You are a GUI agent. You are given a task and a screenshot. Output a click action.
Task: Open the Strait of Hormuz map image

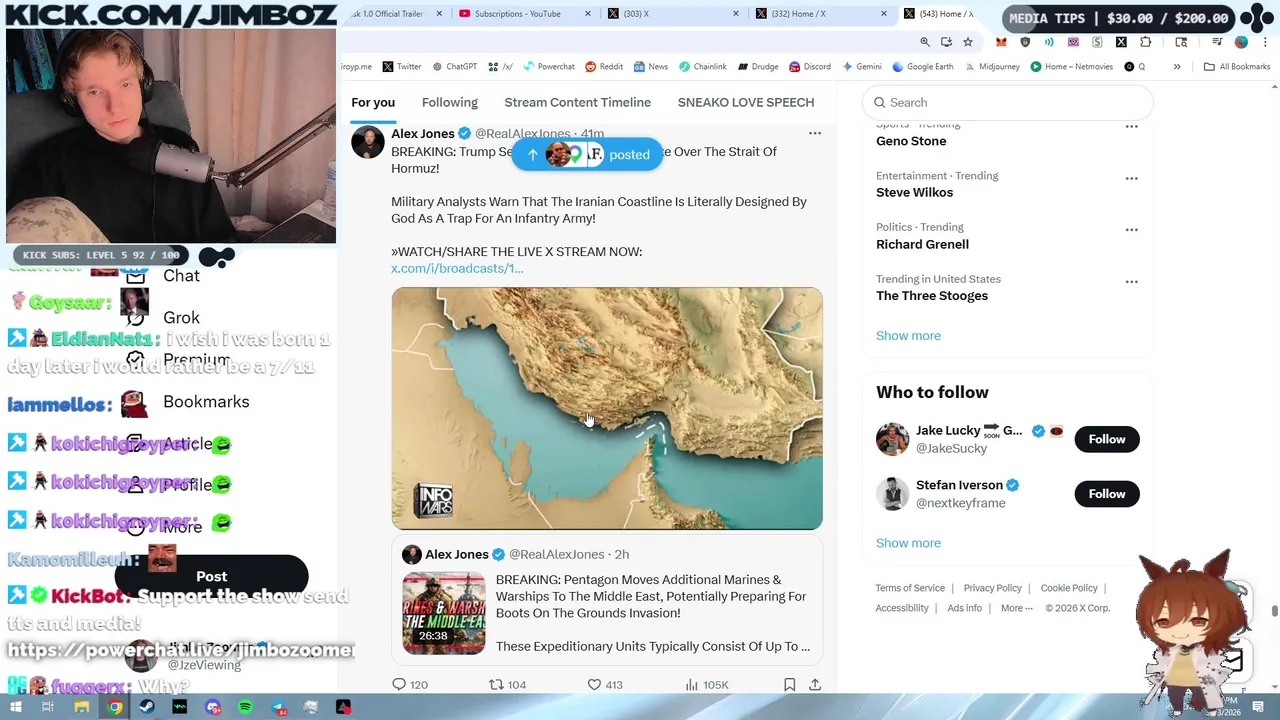pos(607,408)
